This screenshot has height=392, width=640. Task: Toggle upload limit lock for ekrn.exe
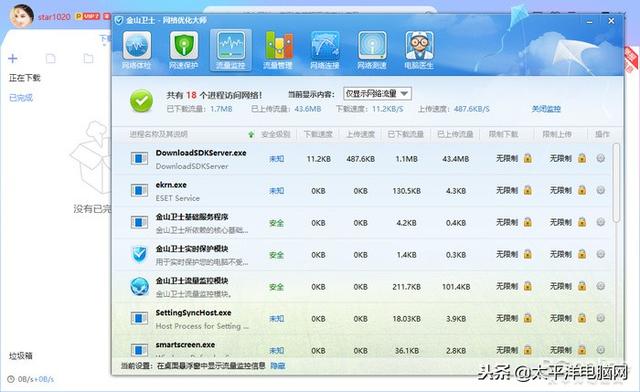(582, 190)
